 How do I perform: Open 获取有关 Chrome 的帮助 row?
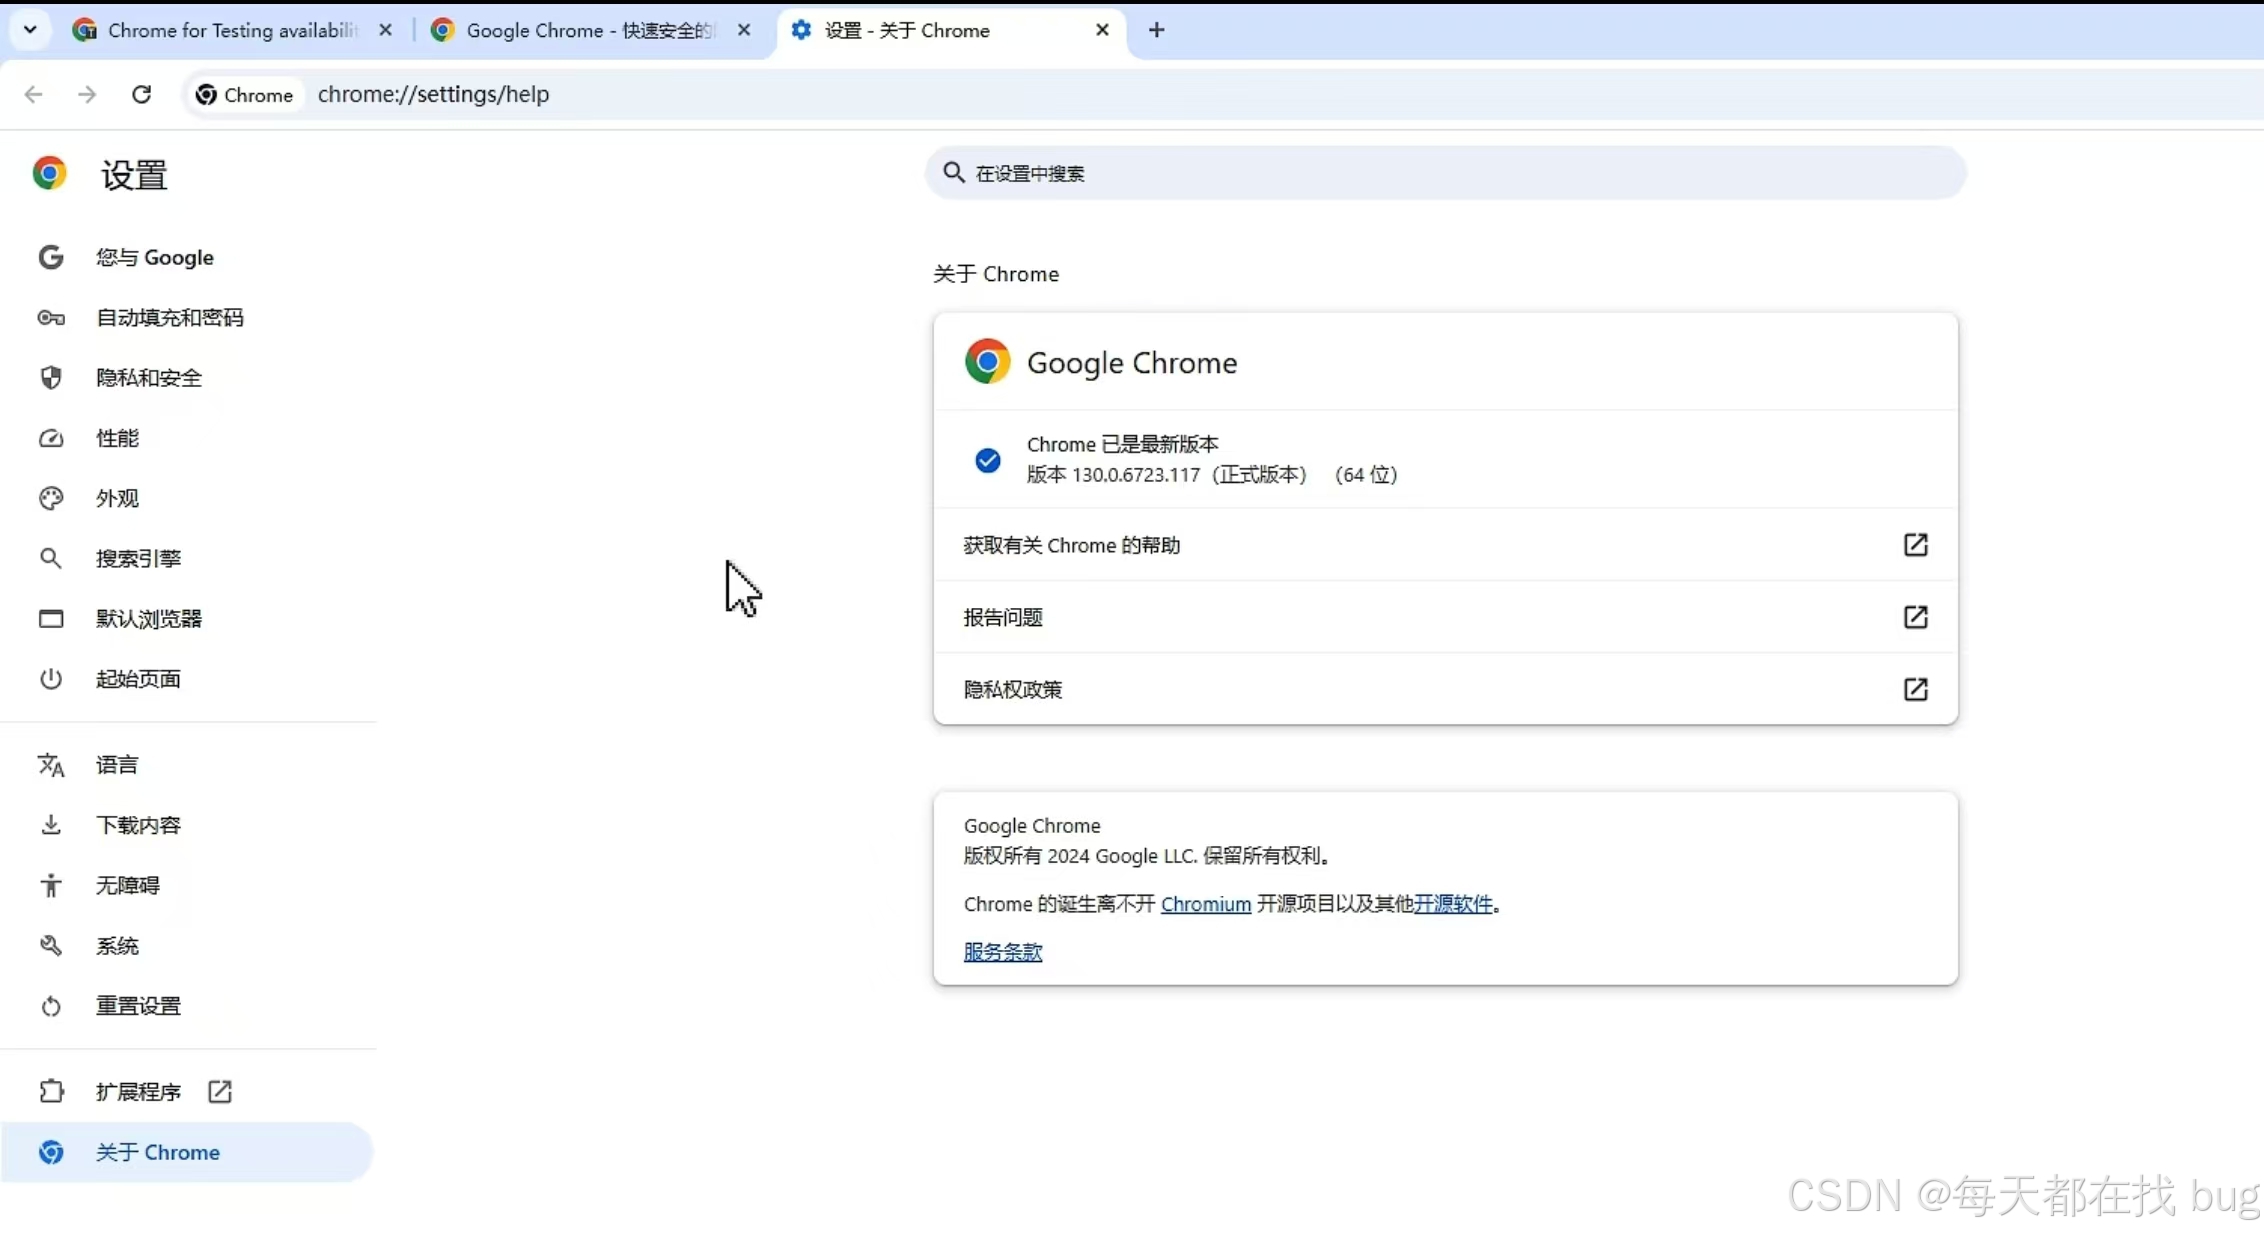(x=1445, y=545)
